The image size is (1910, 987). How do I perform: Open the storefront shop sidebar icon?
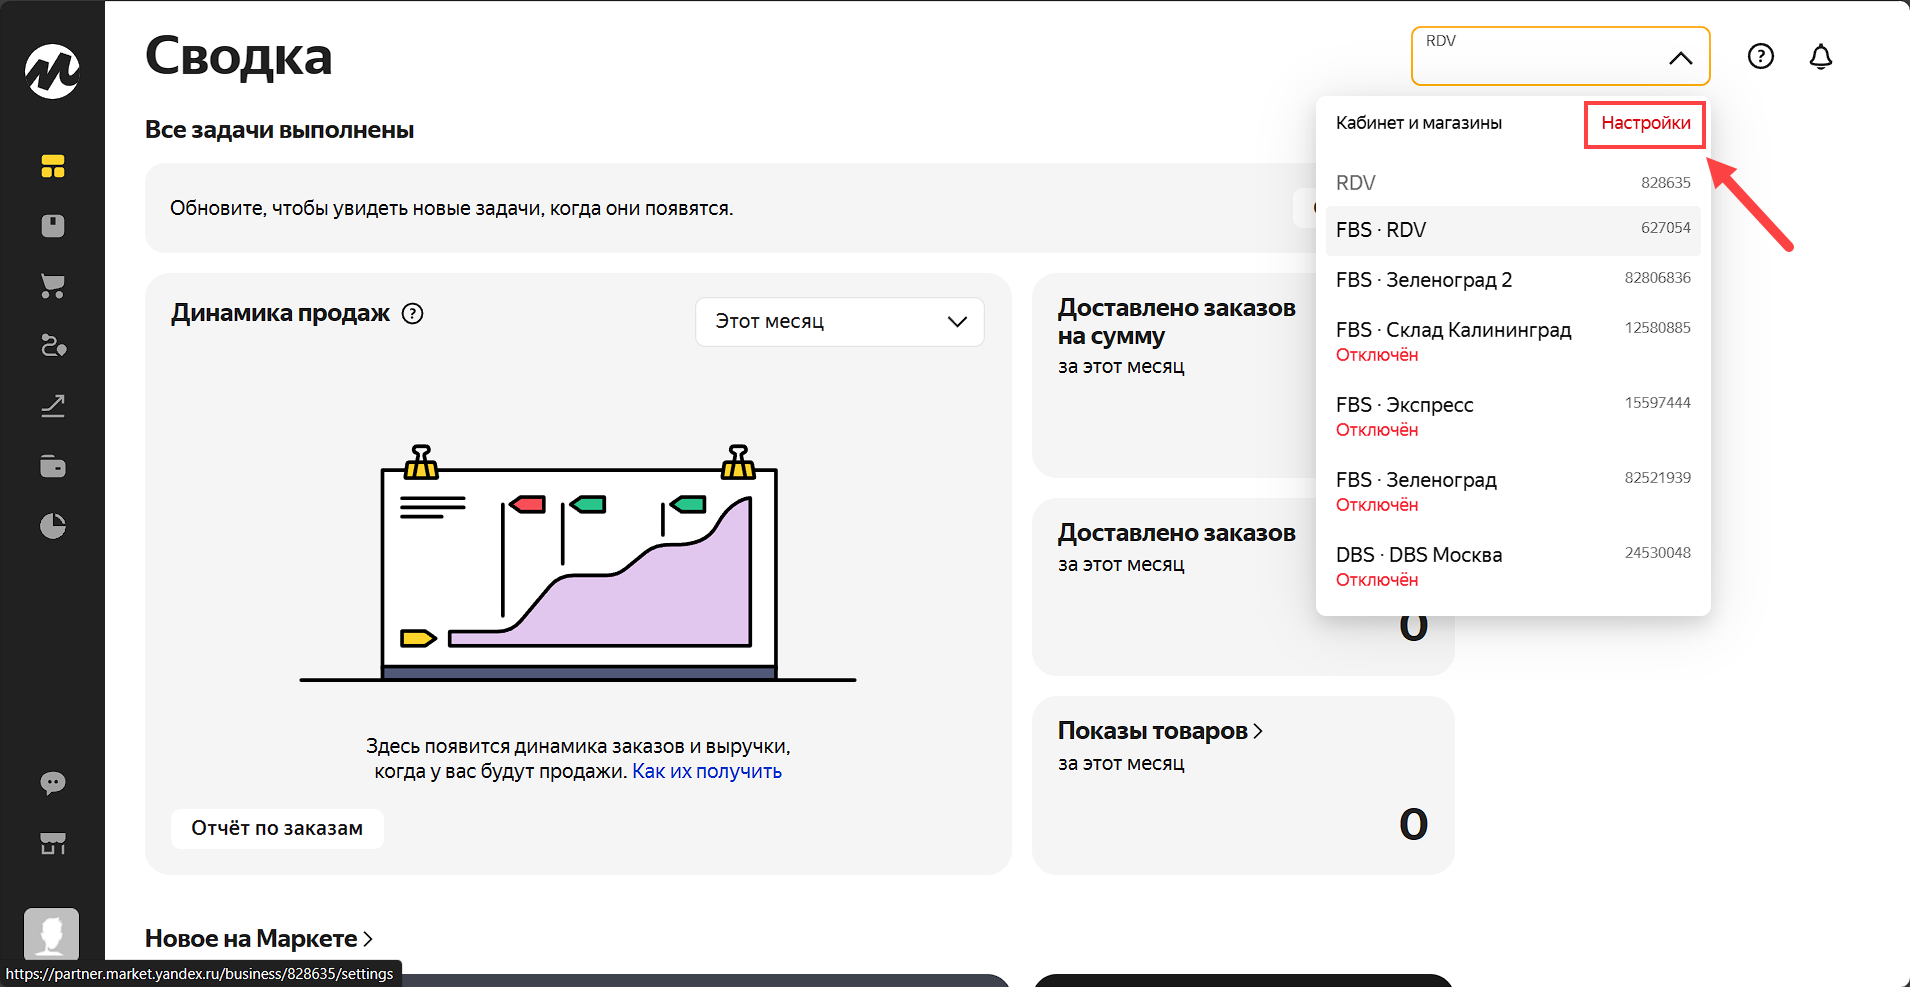(53, 843)
